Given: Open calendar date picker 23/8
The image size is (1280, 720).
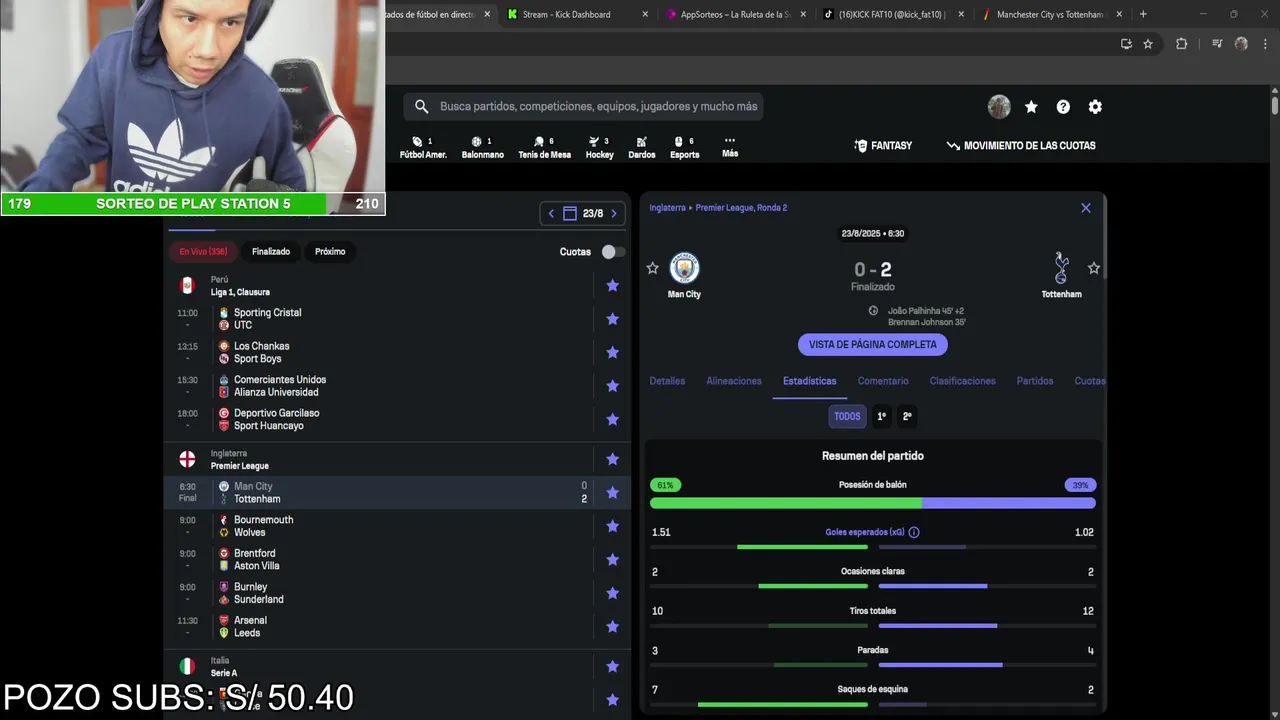Looking at the screenshot, I should click(x=583, y=213).
